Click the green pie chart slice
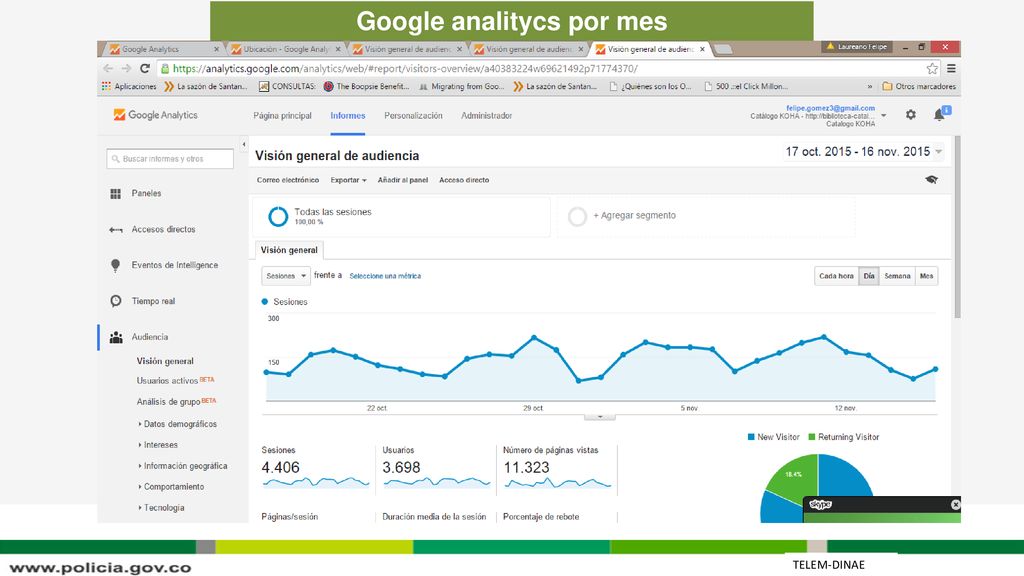This screenshot has width=1024, height=576. click(794, 479)
